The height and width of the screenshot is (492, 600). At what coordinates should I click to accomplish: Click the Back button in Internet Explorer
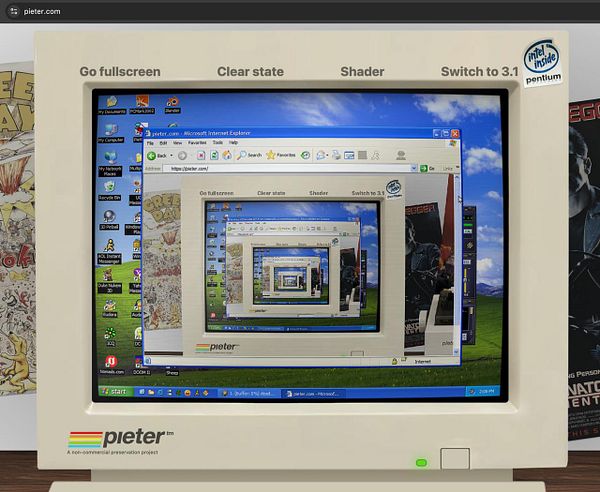click(157, 156)
